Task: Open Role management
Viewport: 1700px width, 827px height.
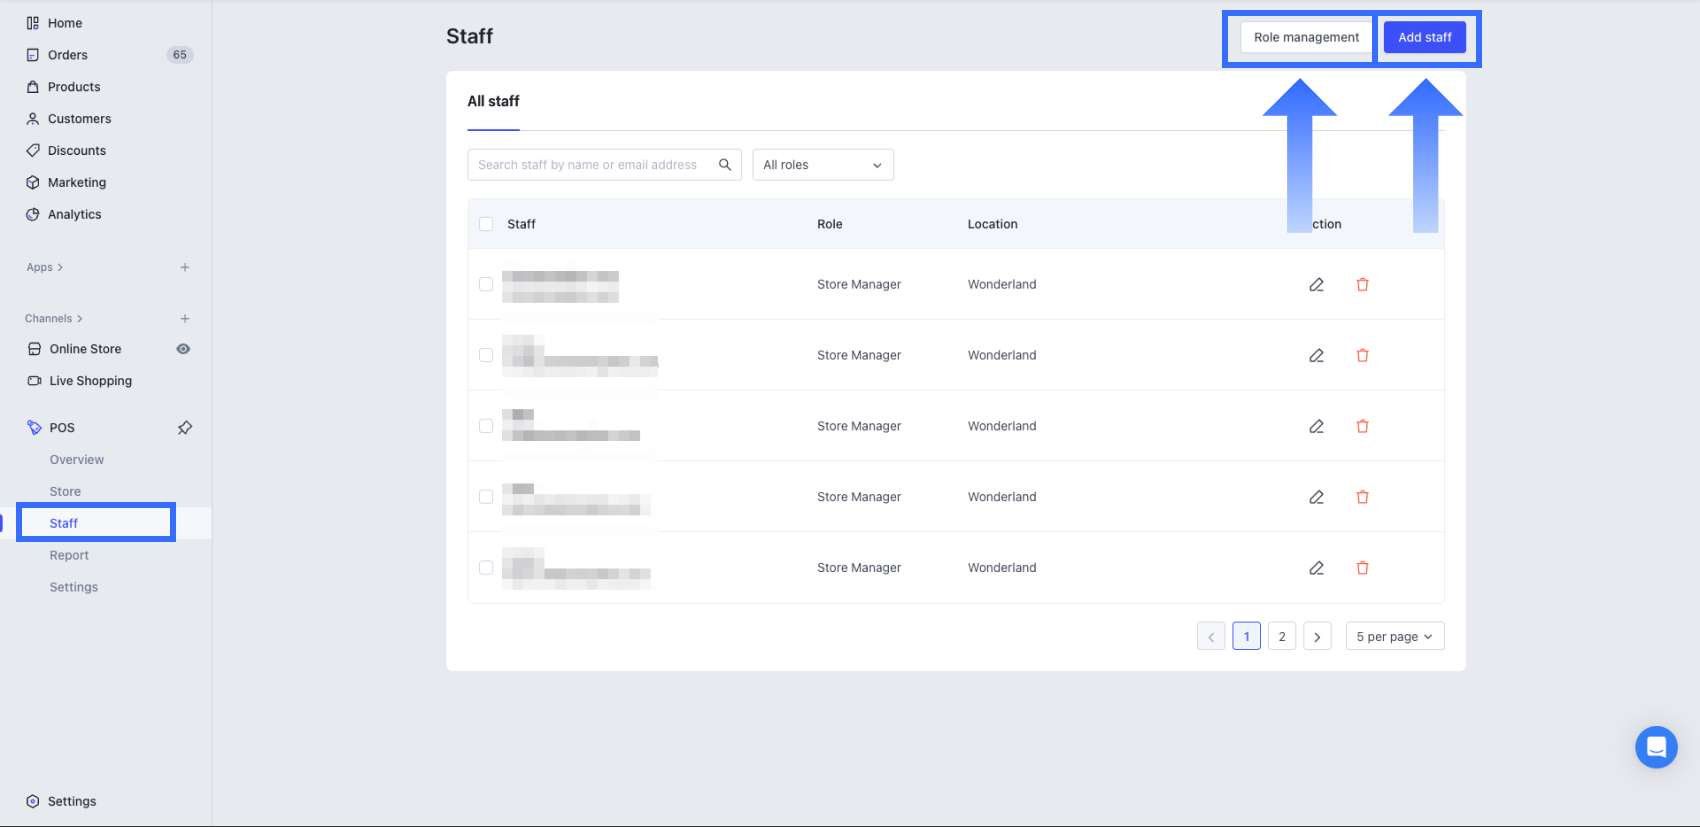Action: pyautogui.click(x=1306, y=38)
